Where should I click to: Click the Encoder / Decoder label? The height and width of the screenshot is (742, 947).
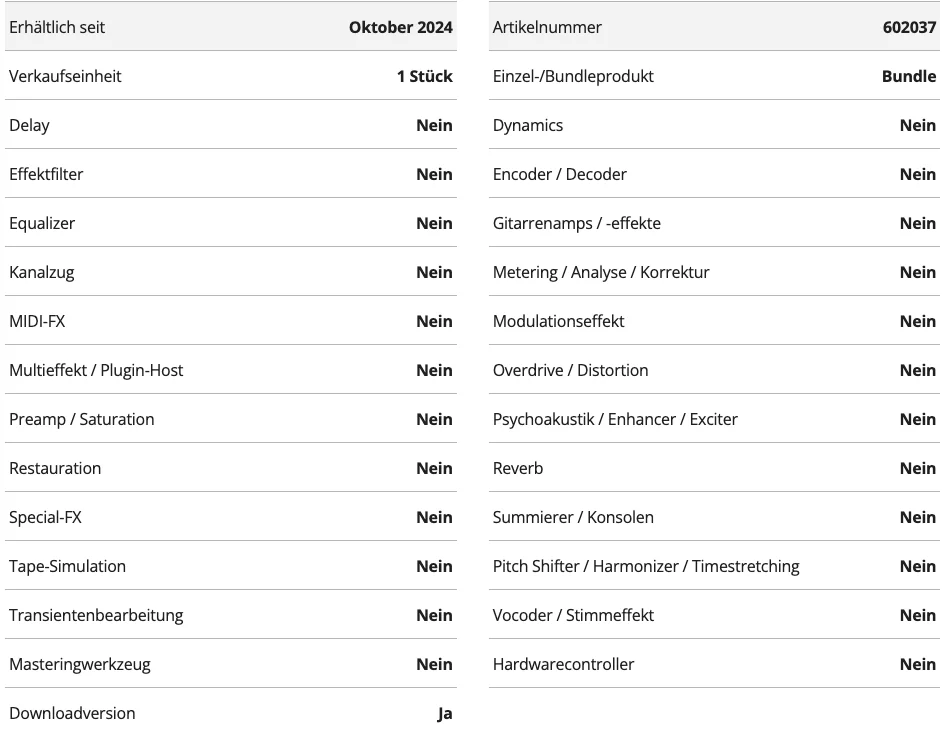(x=560, y=174)
